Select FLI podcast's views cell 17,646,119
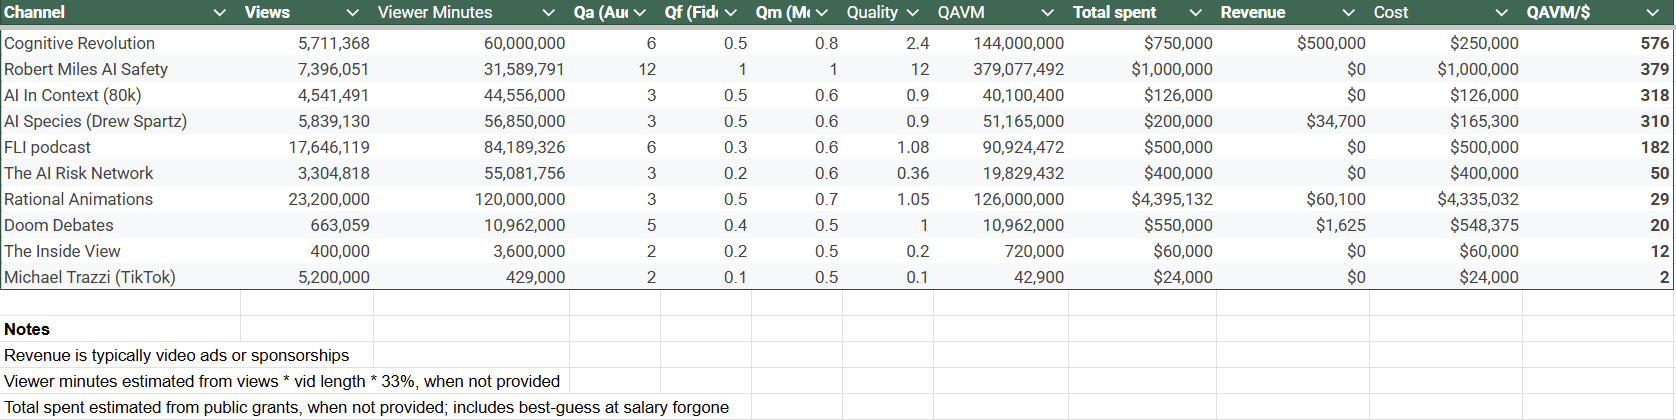 (329, 147)
